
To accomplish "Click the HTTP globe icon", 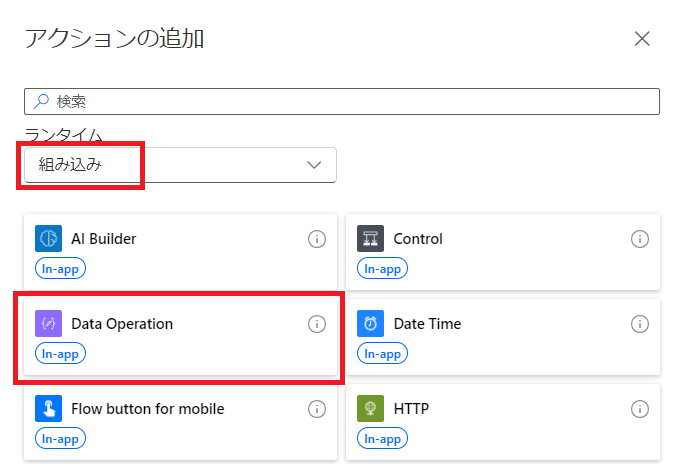I will pyautogui.click(x=370, y=408).
